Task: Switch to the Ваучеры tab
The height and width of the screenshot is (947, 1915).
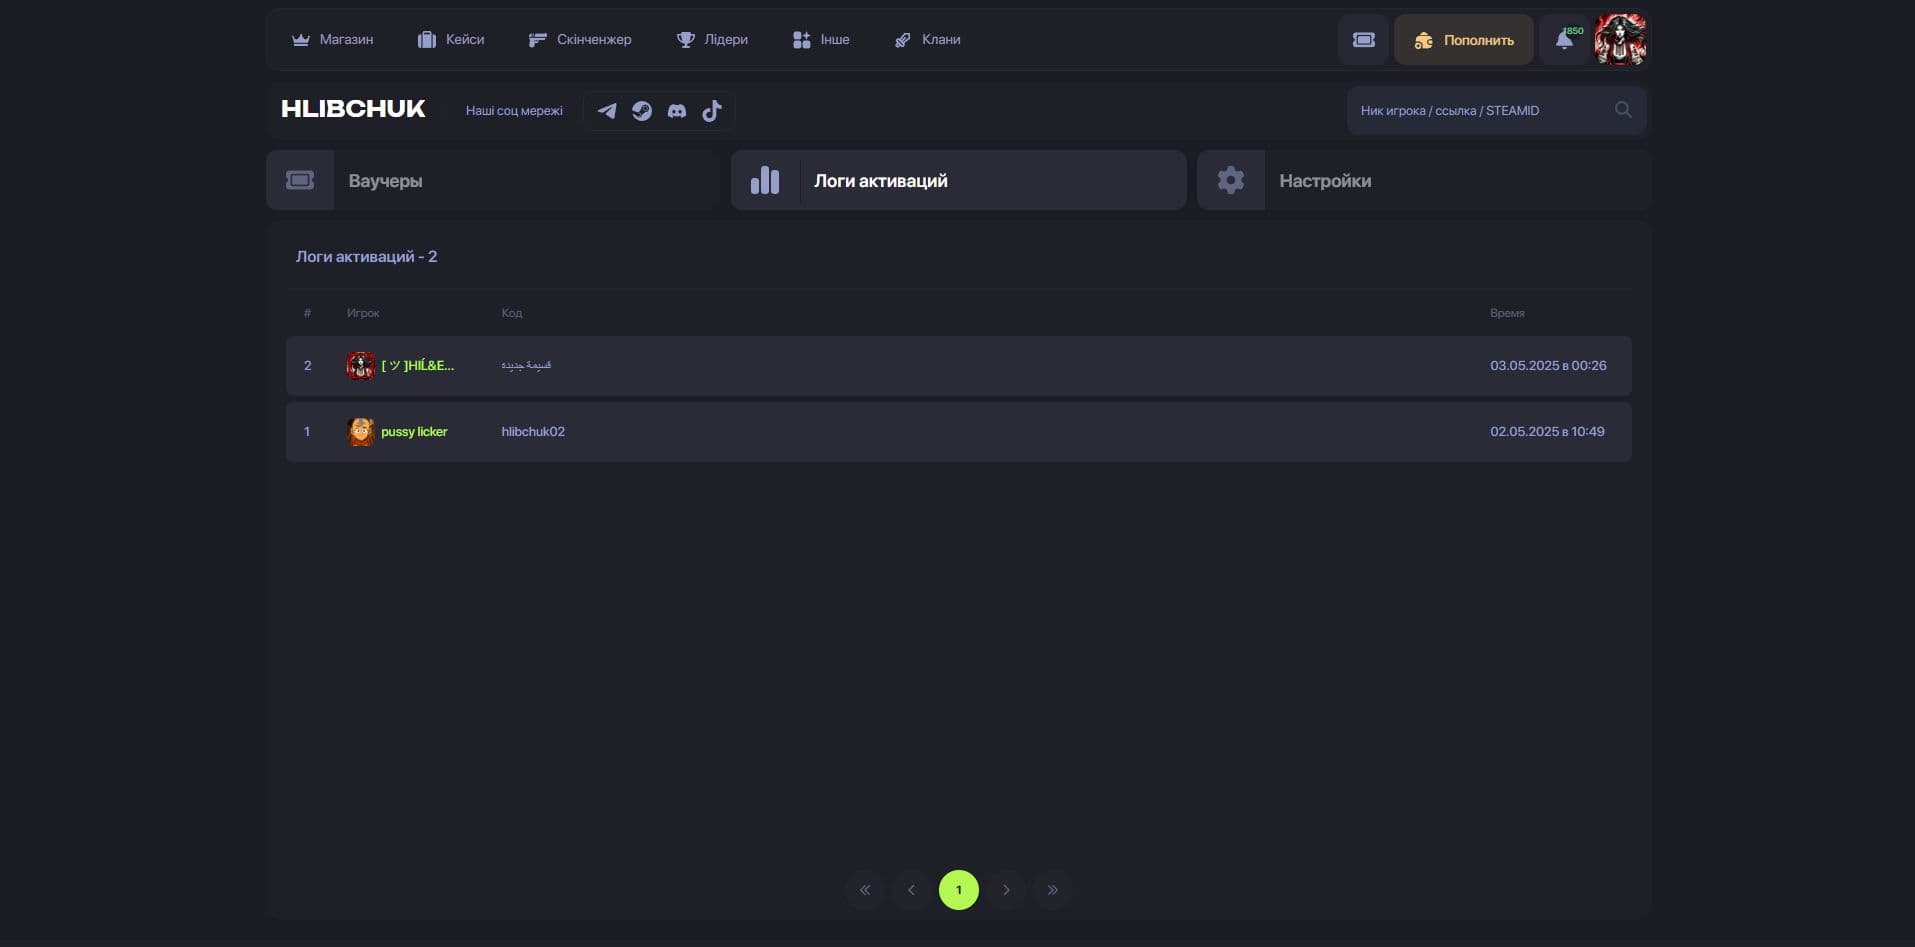Action: tap(493, 181)
